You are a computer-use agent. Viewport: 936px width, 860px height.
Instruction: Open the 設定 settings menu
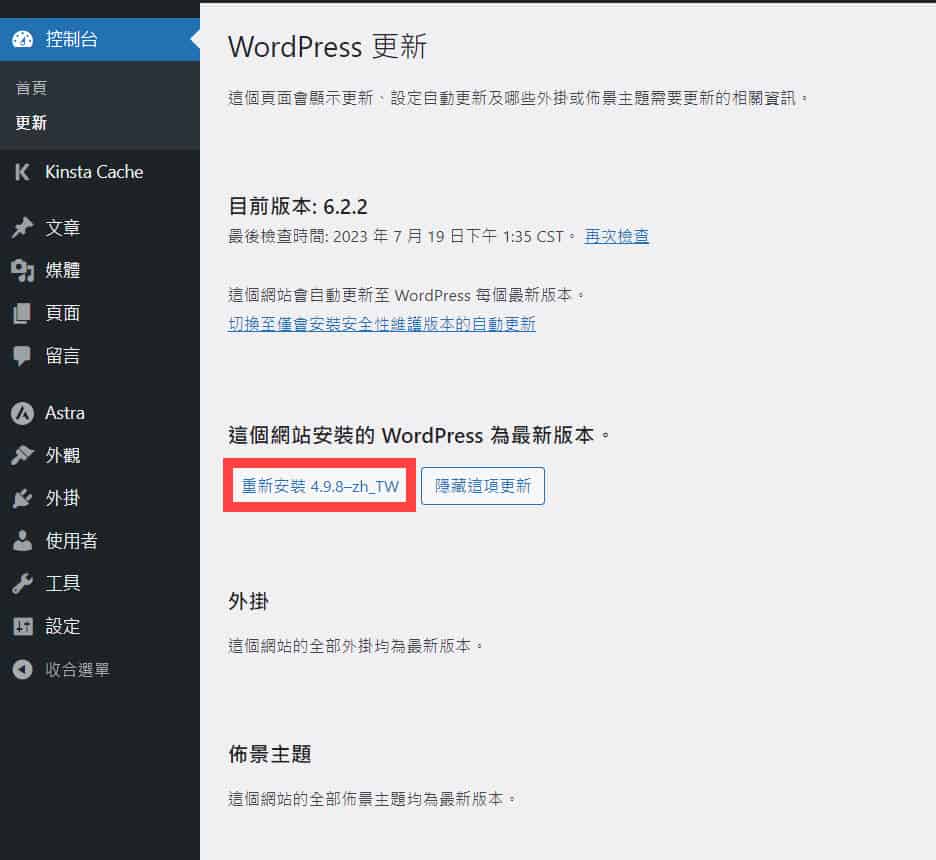tap(100, 626)
